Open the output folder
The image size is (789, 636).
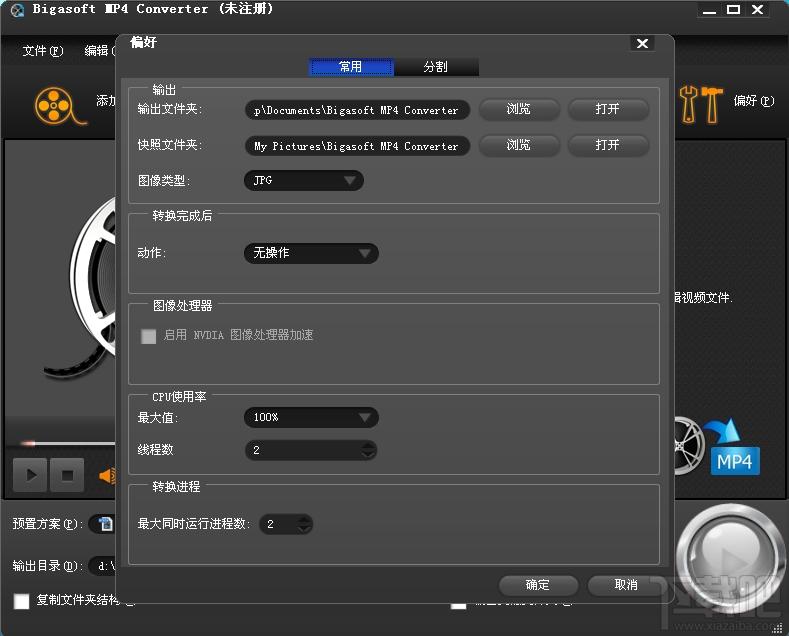coord(608,109)
